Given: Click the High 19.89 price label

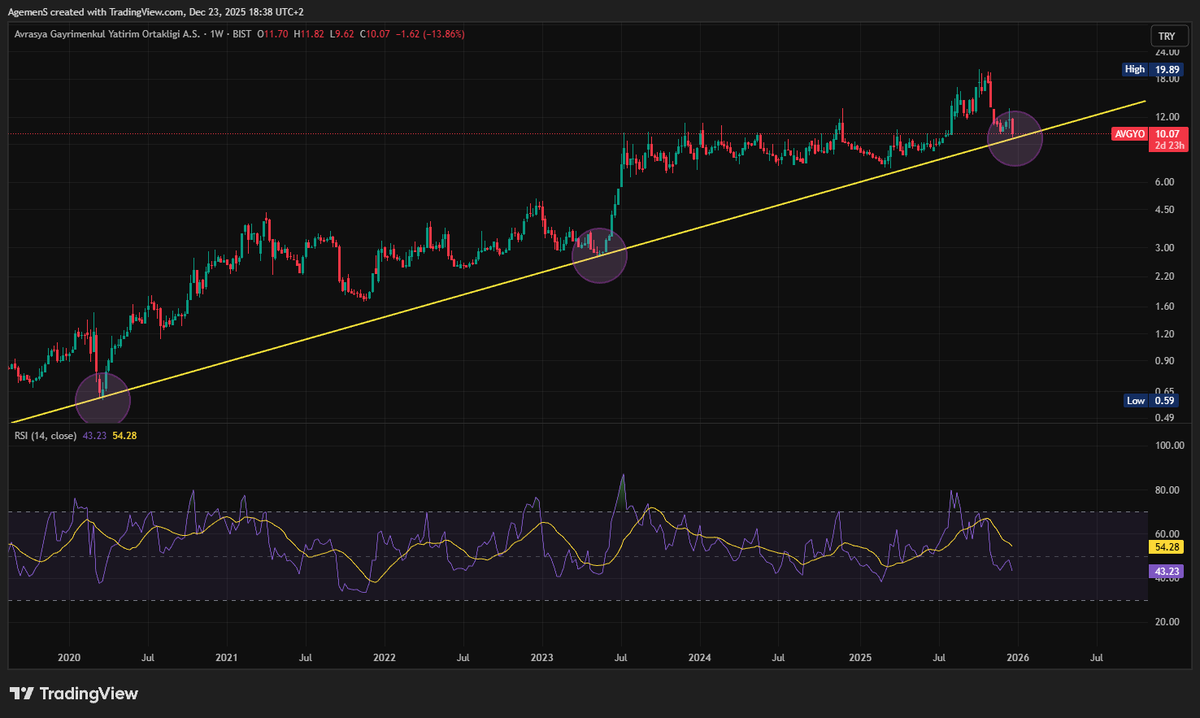Looking at the screenshot, I should (1151, 70).
